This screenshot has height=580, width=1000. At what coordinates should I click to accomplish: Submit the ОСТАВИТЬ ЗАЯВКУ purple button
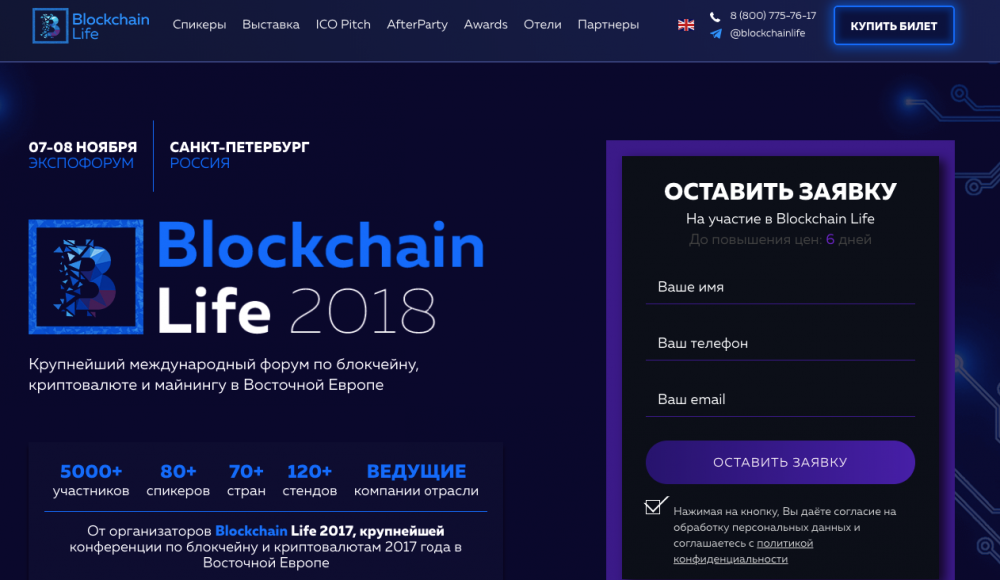(x=780, y=462)
